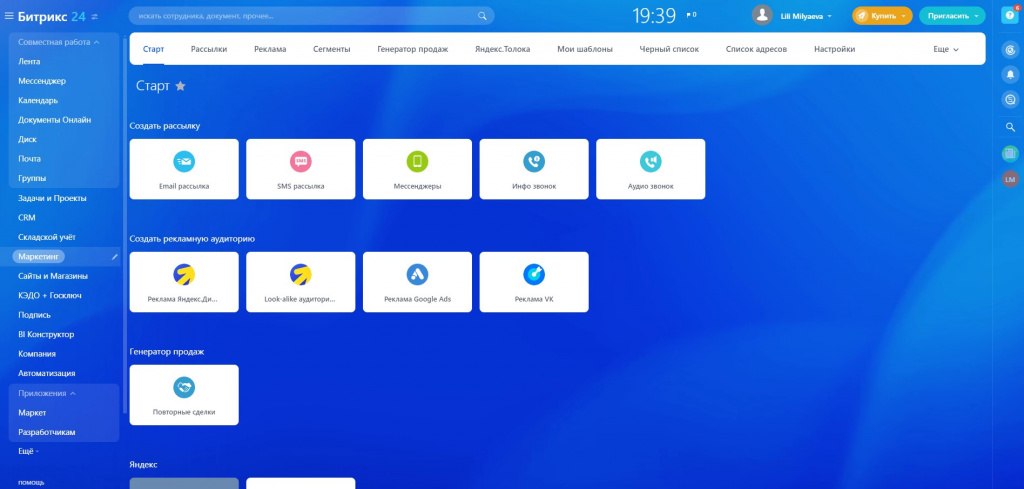
Task: Go to Сайты и Магазины
Action: (53, 276)
